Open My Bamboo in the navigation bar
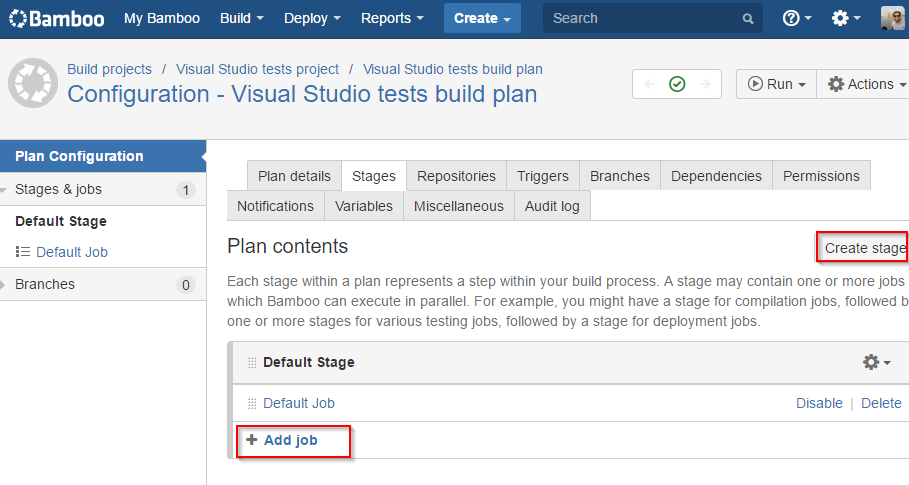The image size is (909, 485). click(162, 19)
